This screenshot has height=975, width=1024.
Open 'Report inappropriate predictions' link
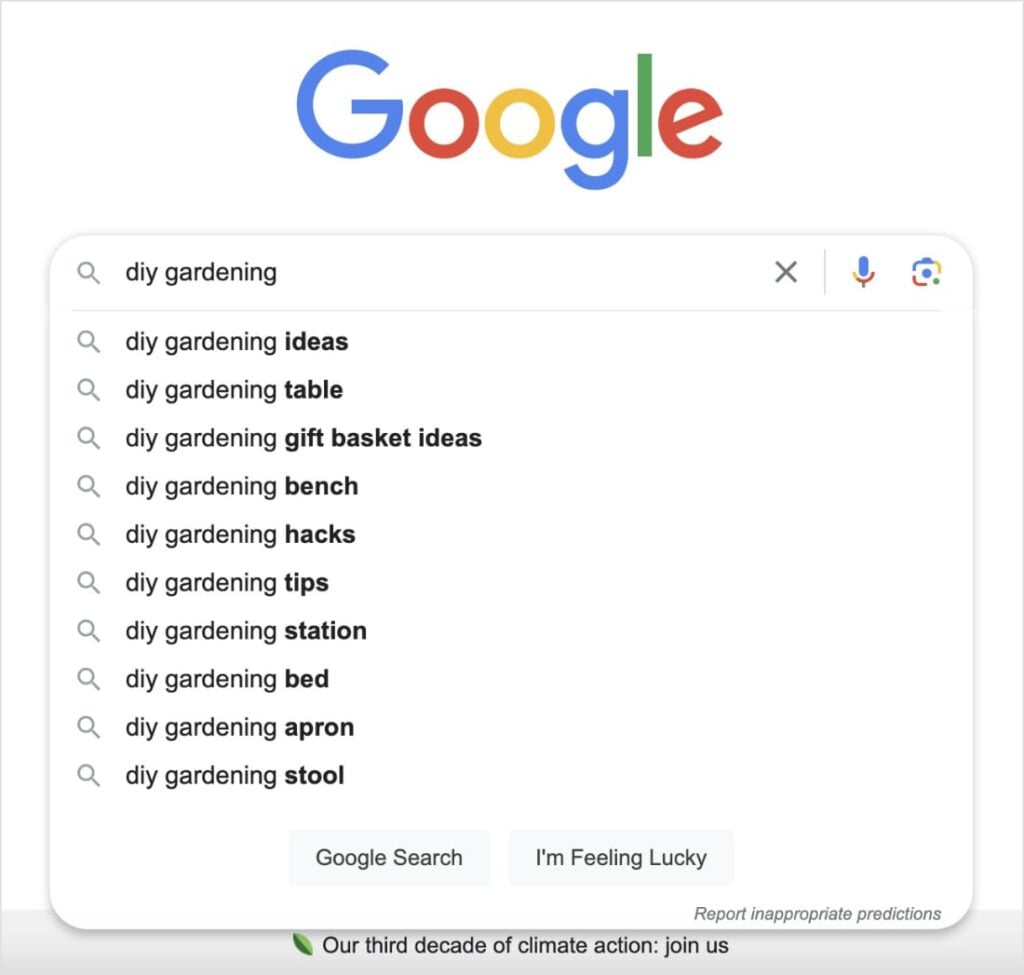click(x=817, y=913)
